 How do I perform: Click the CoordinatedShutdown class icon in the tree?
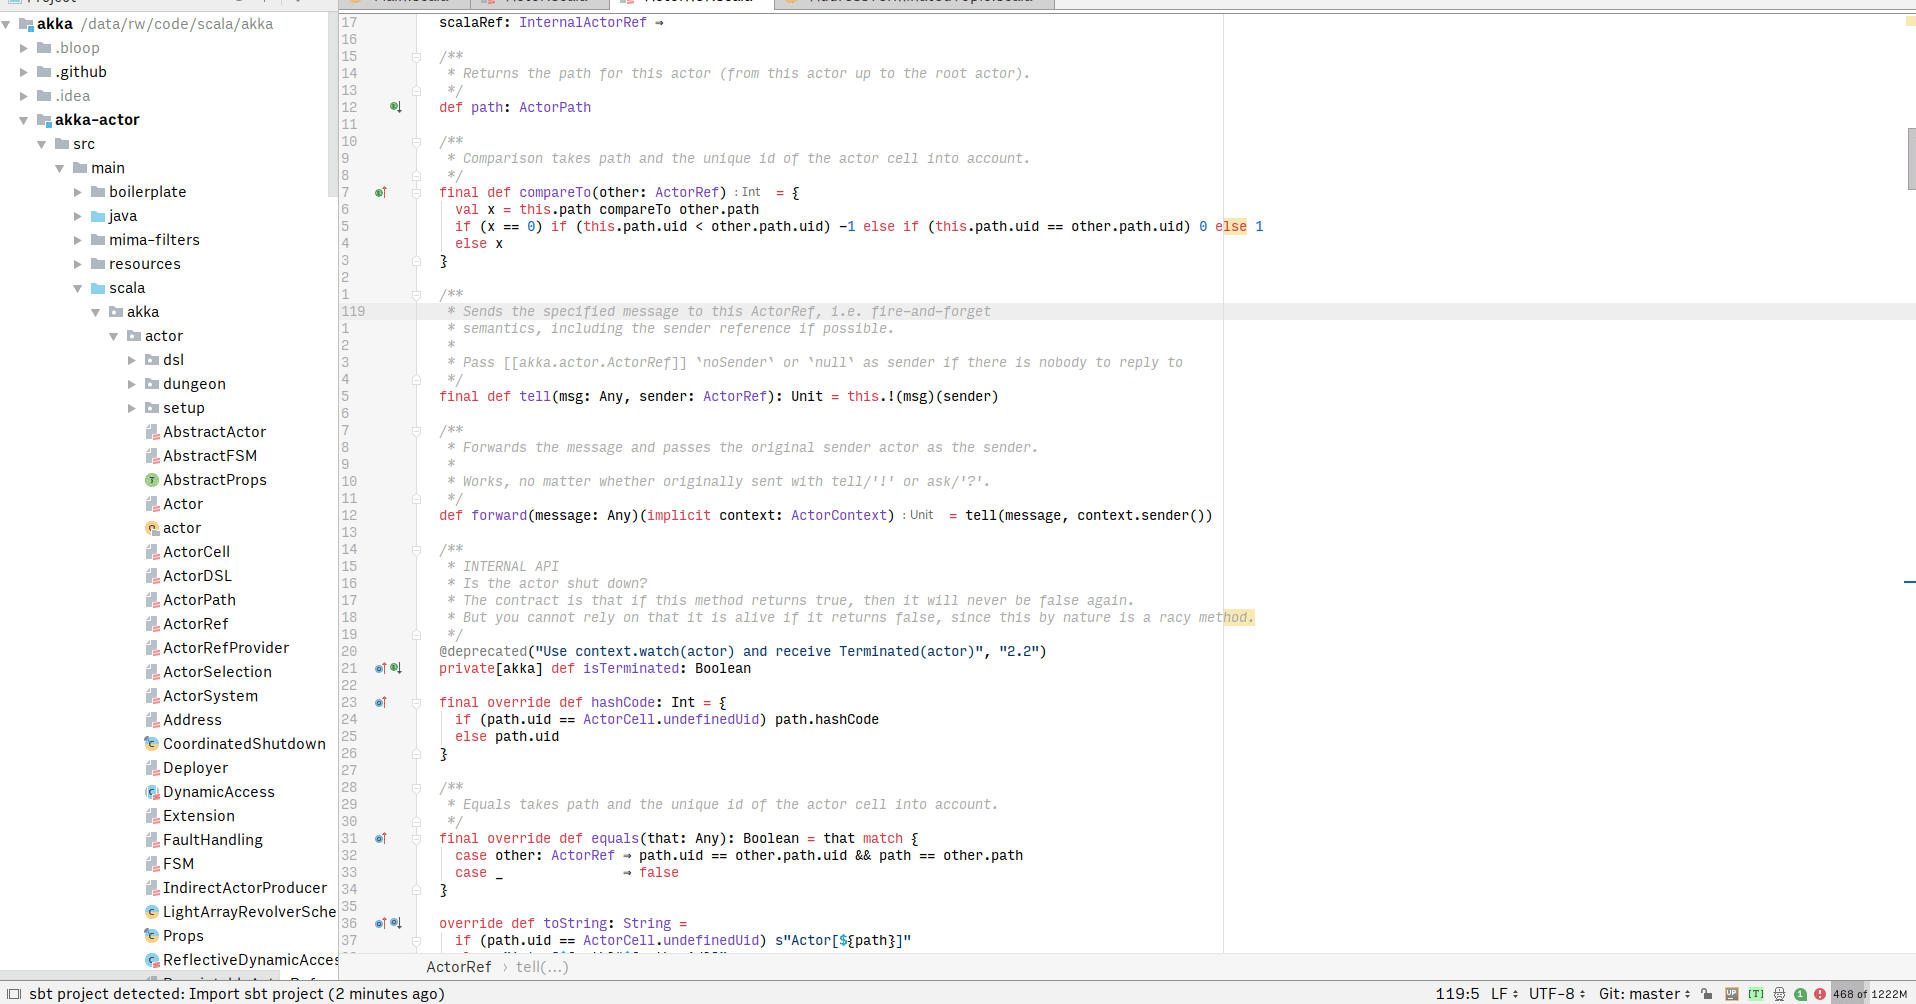[x=152, y=743]
